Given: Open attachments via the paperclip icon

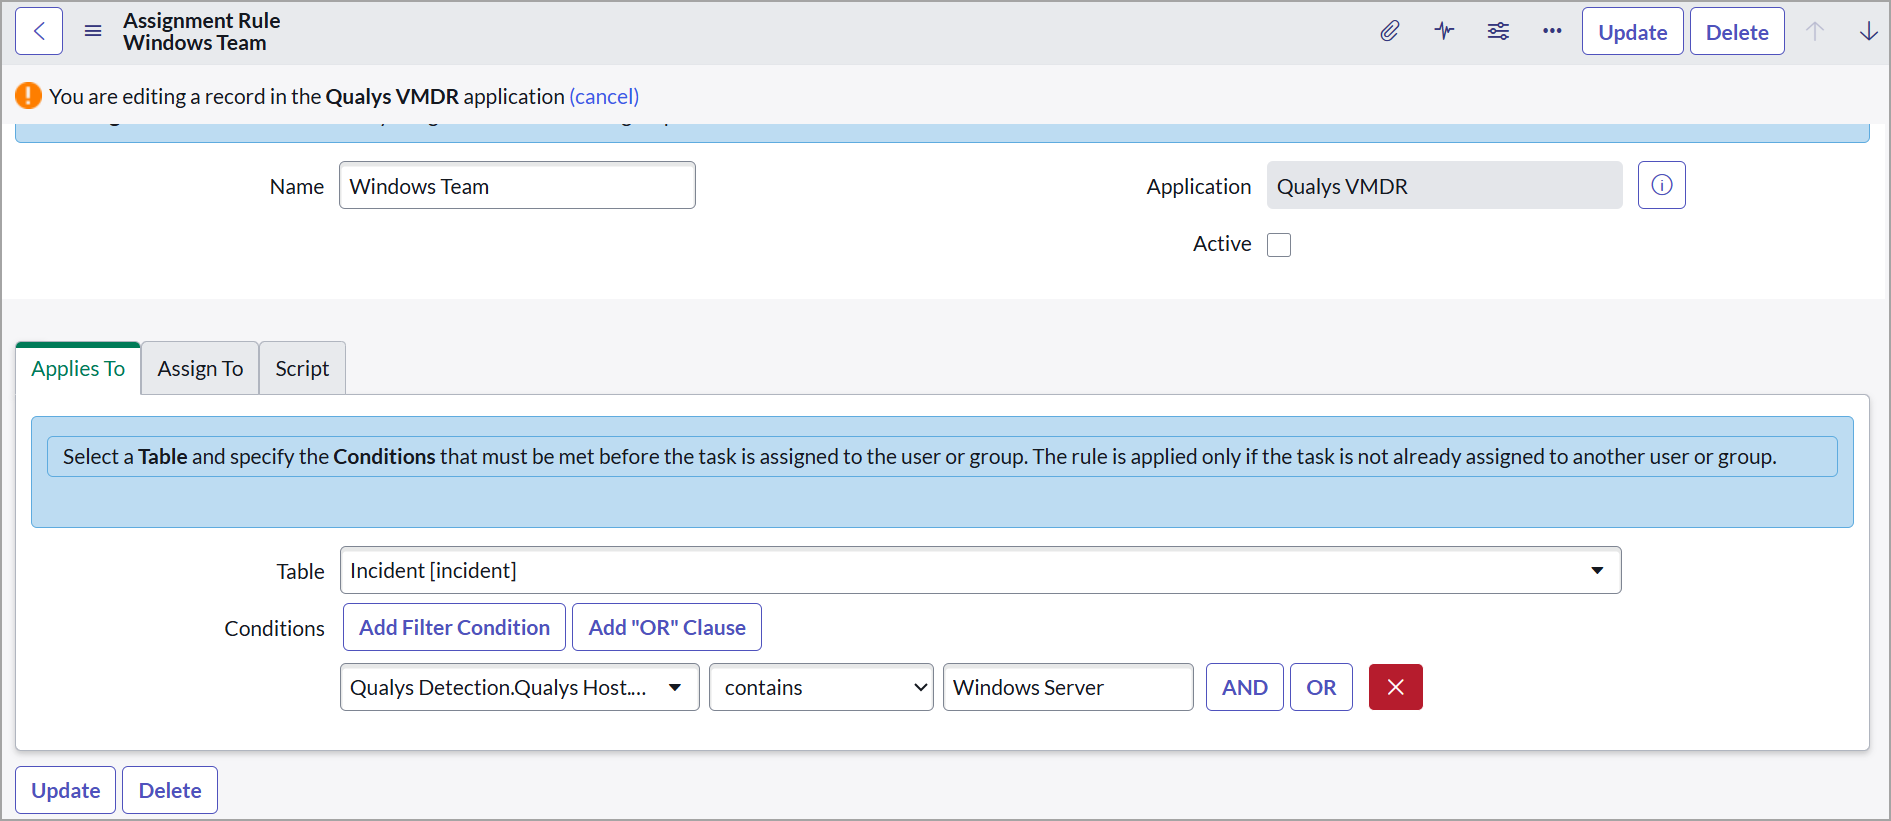Looking at the screenshot, I should (x=1390, y=31).
